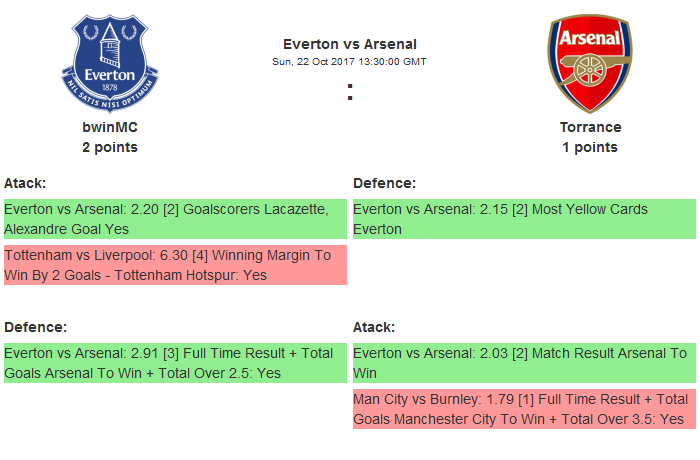The height and width of the screenshot is (460, 700).
Task: Click the Atack heading under Torrance
Action: 374,327
